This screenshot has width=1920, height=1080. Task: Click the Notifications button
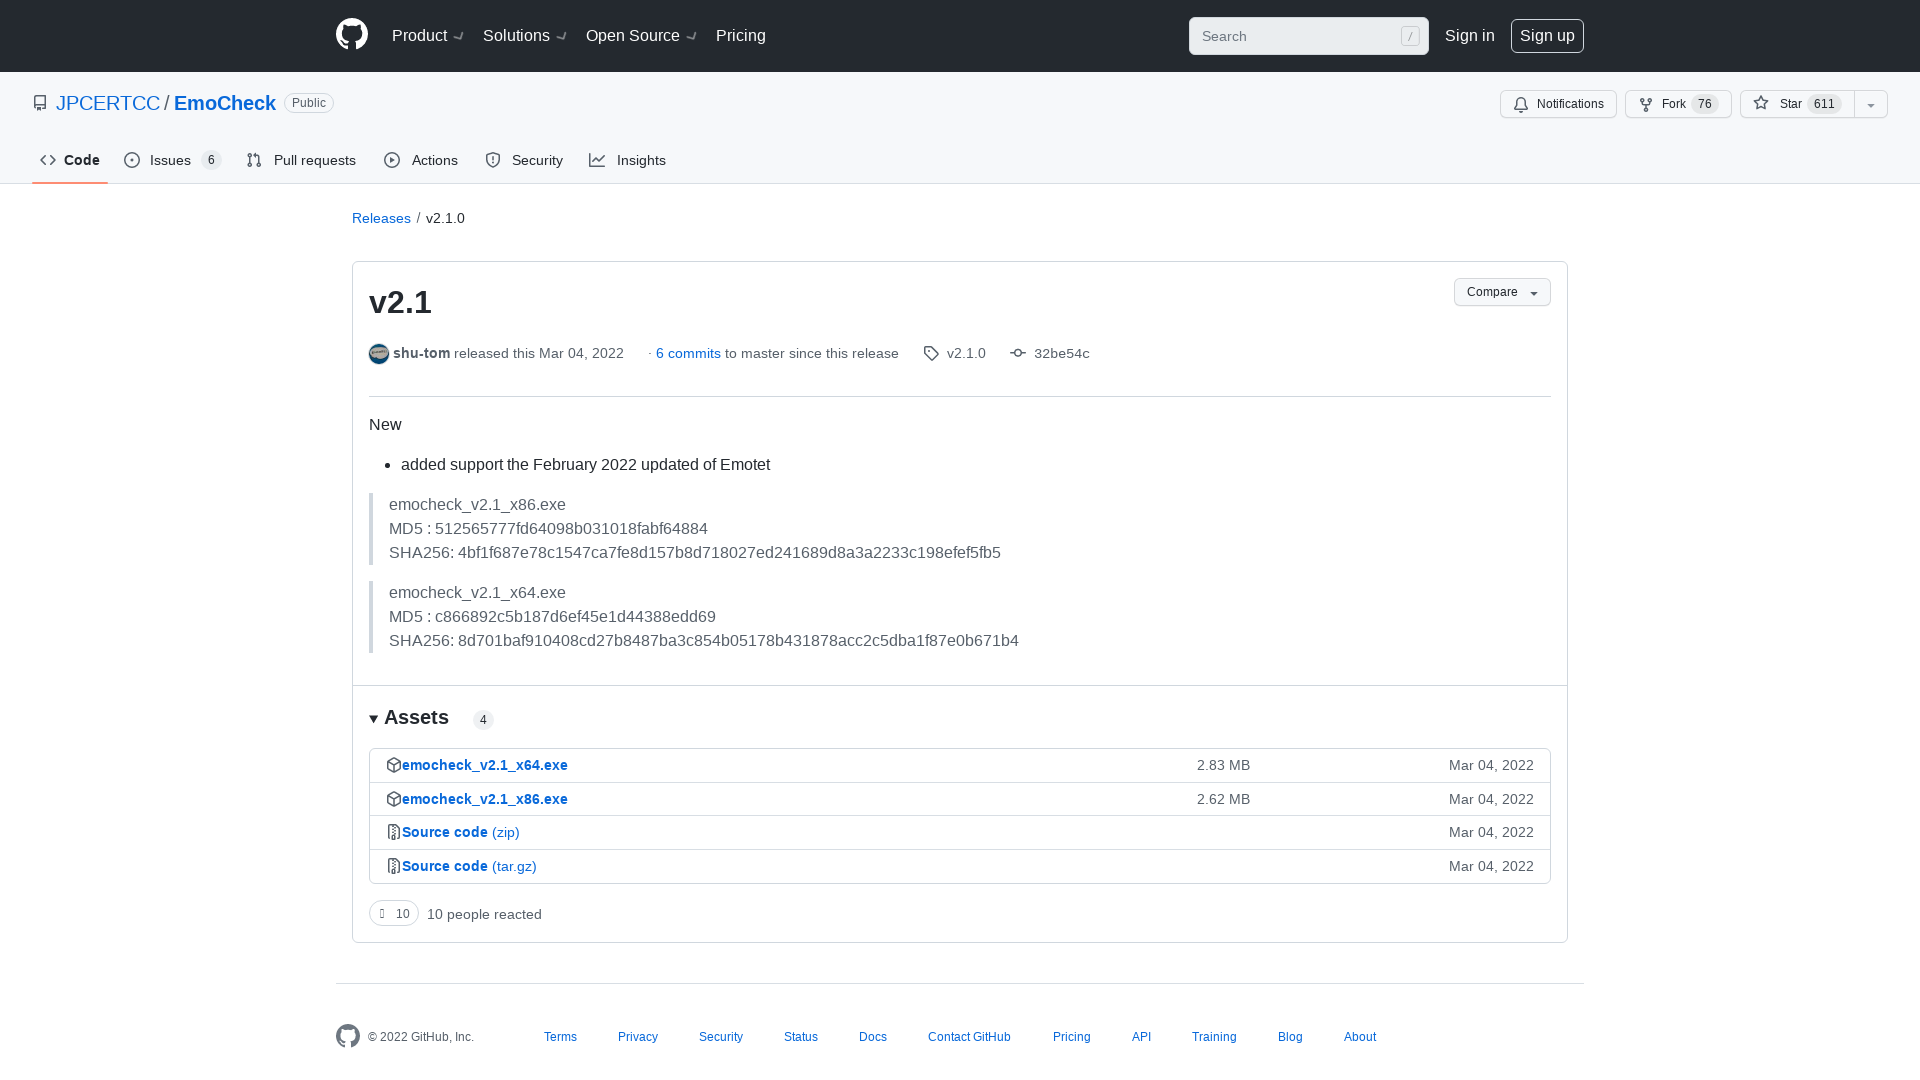point(1558,104)
